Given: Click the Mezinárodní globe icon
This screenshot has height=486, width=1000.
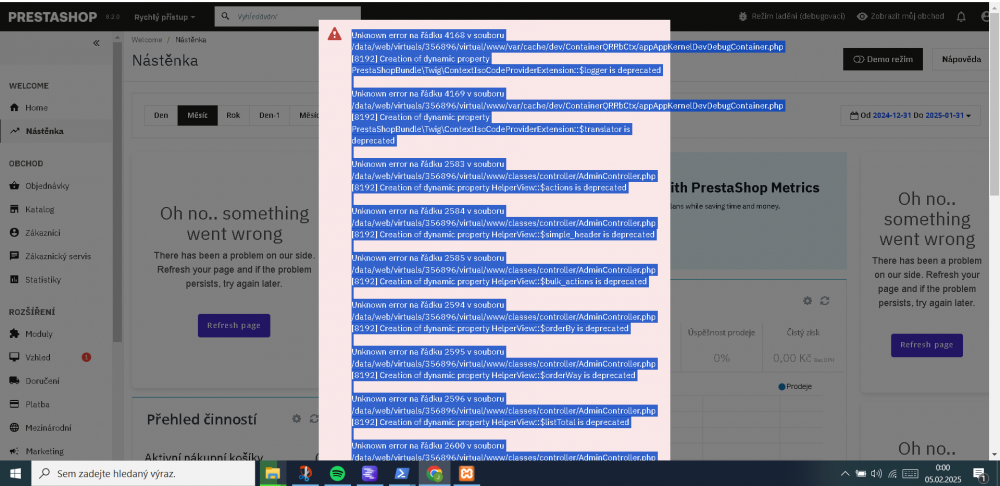Looking at the screenshot, I should pos(14,428).
